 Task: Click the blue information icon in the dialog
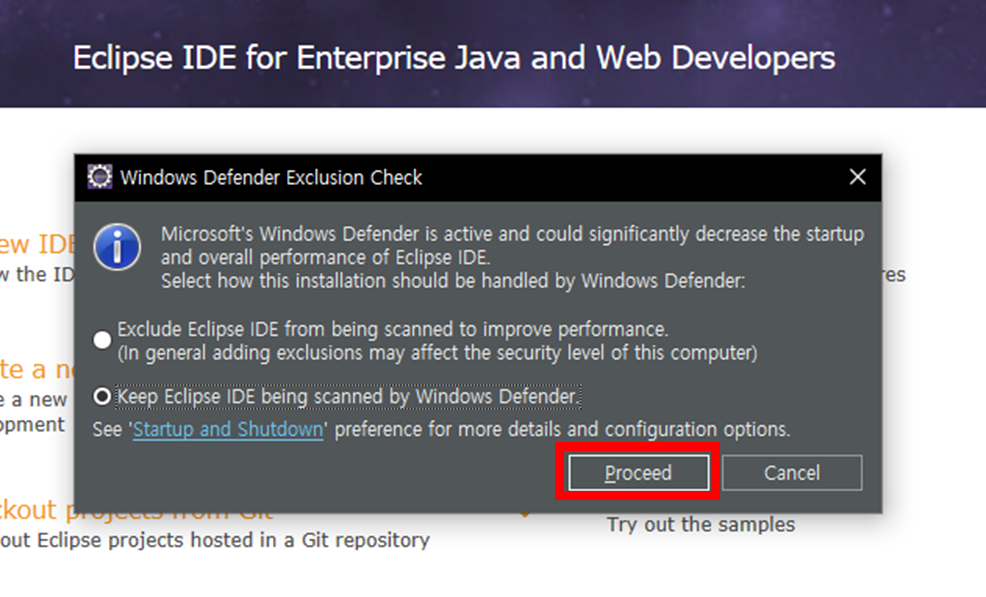117,247
